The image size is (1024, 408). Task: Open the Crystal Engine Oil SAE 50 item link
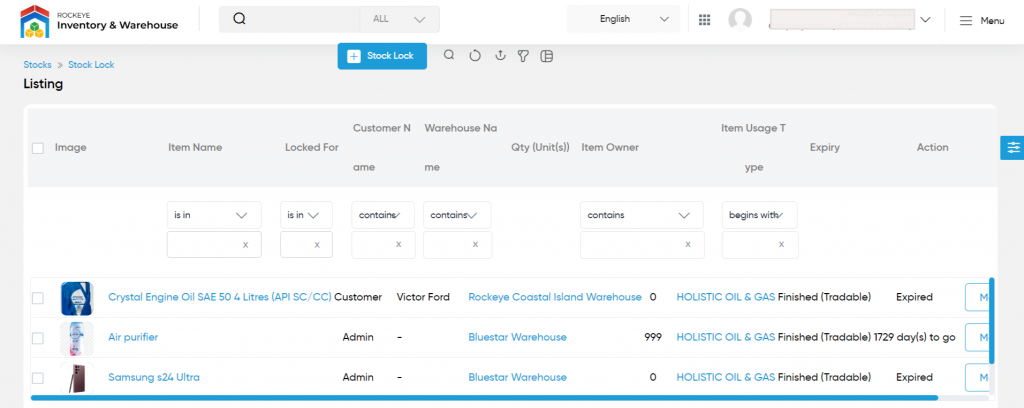click(x=220, y=297)
